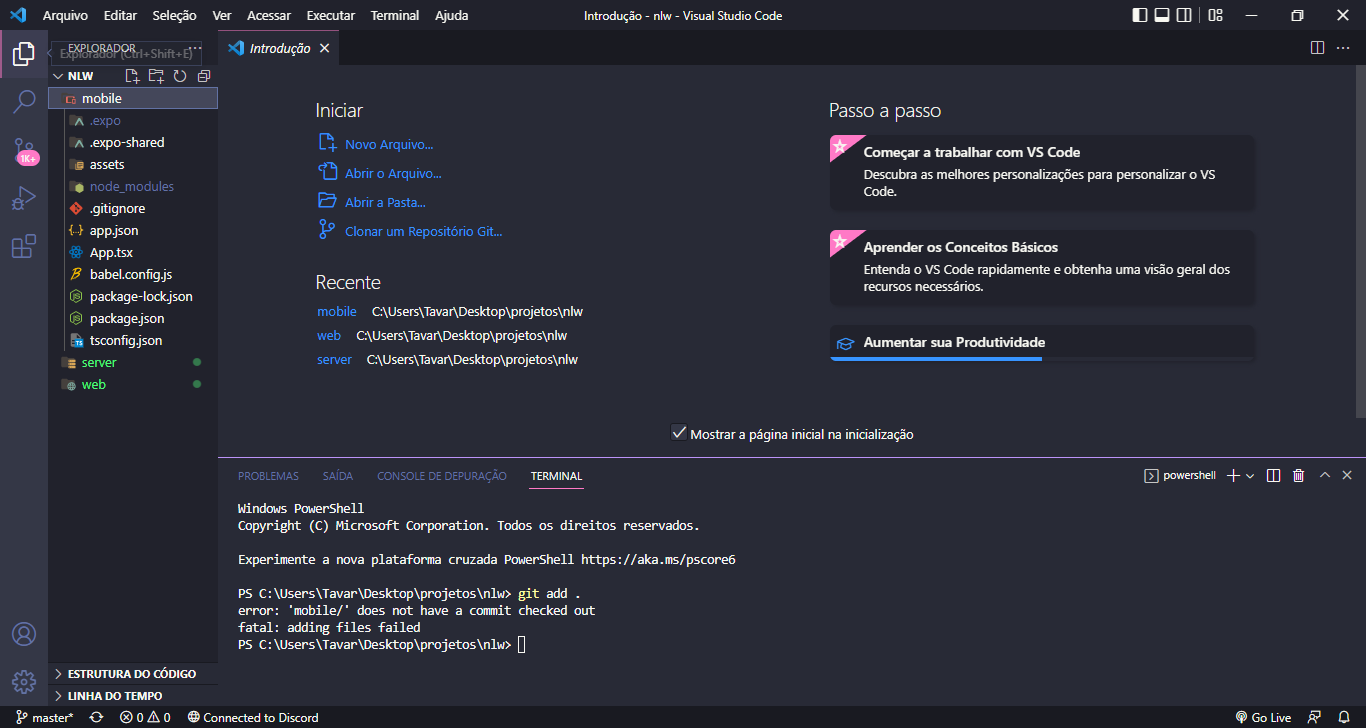The width and height of the screenshot is (1366, 728).
Task: Click the Novo Arquivo... link
Action: point(389,145)
